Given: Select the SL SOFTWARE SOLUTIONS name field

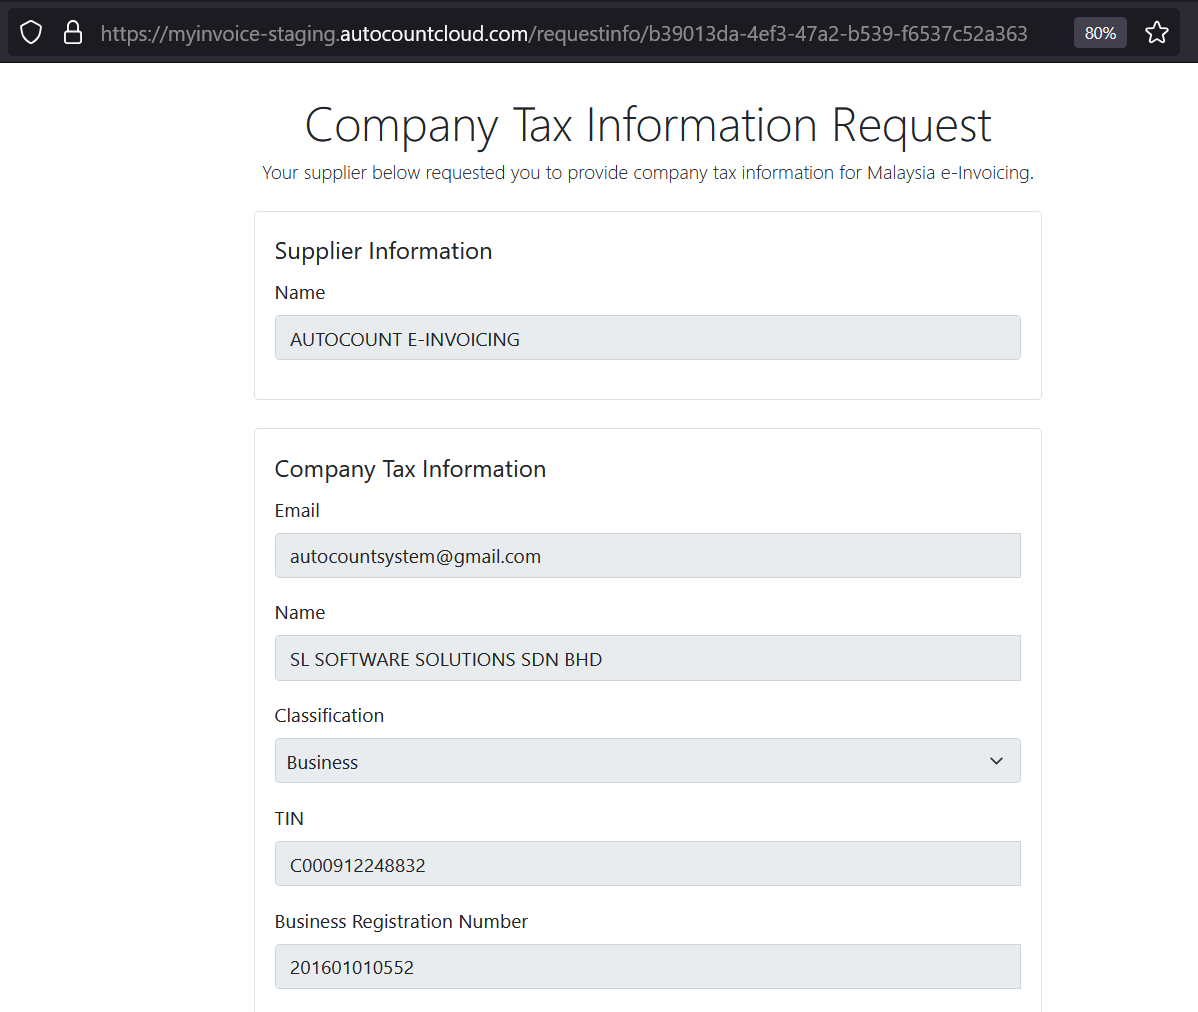Looking at the screenshot, I should click(x=647, y=659).
